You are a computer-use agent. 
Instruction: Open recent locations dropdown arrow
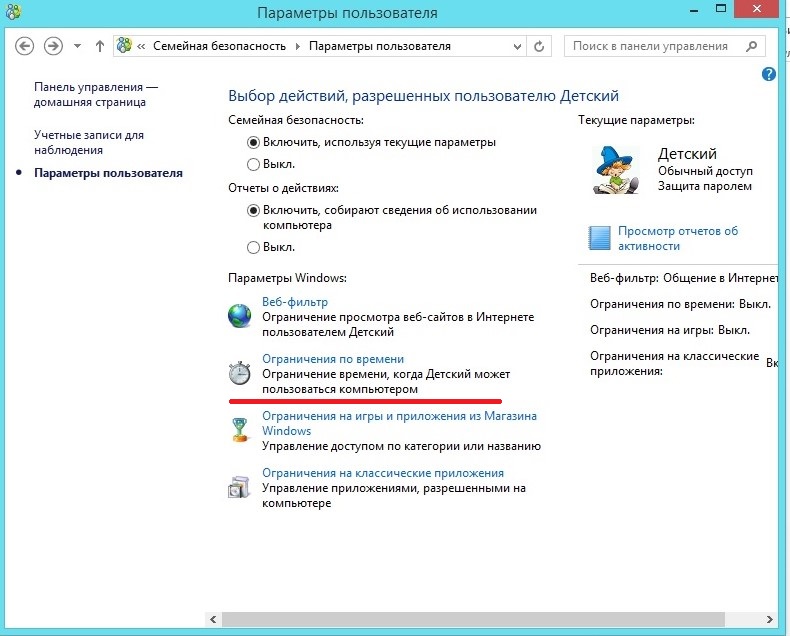click(77, 46)
